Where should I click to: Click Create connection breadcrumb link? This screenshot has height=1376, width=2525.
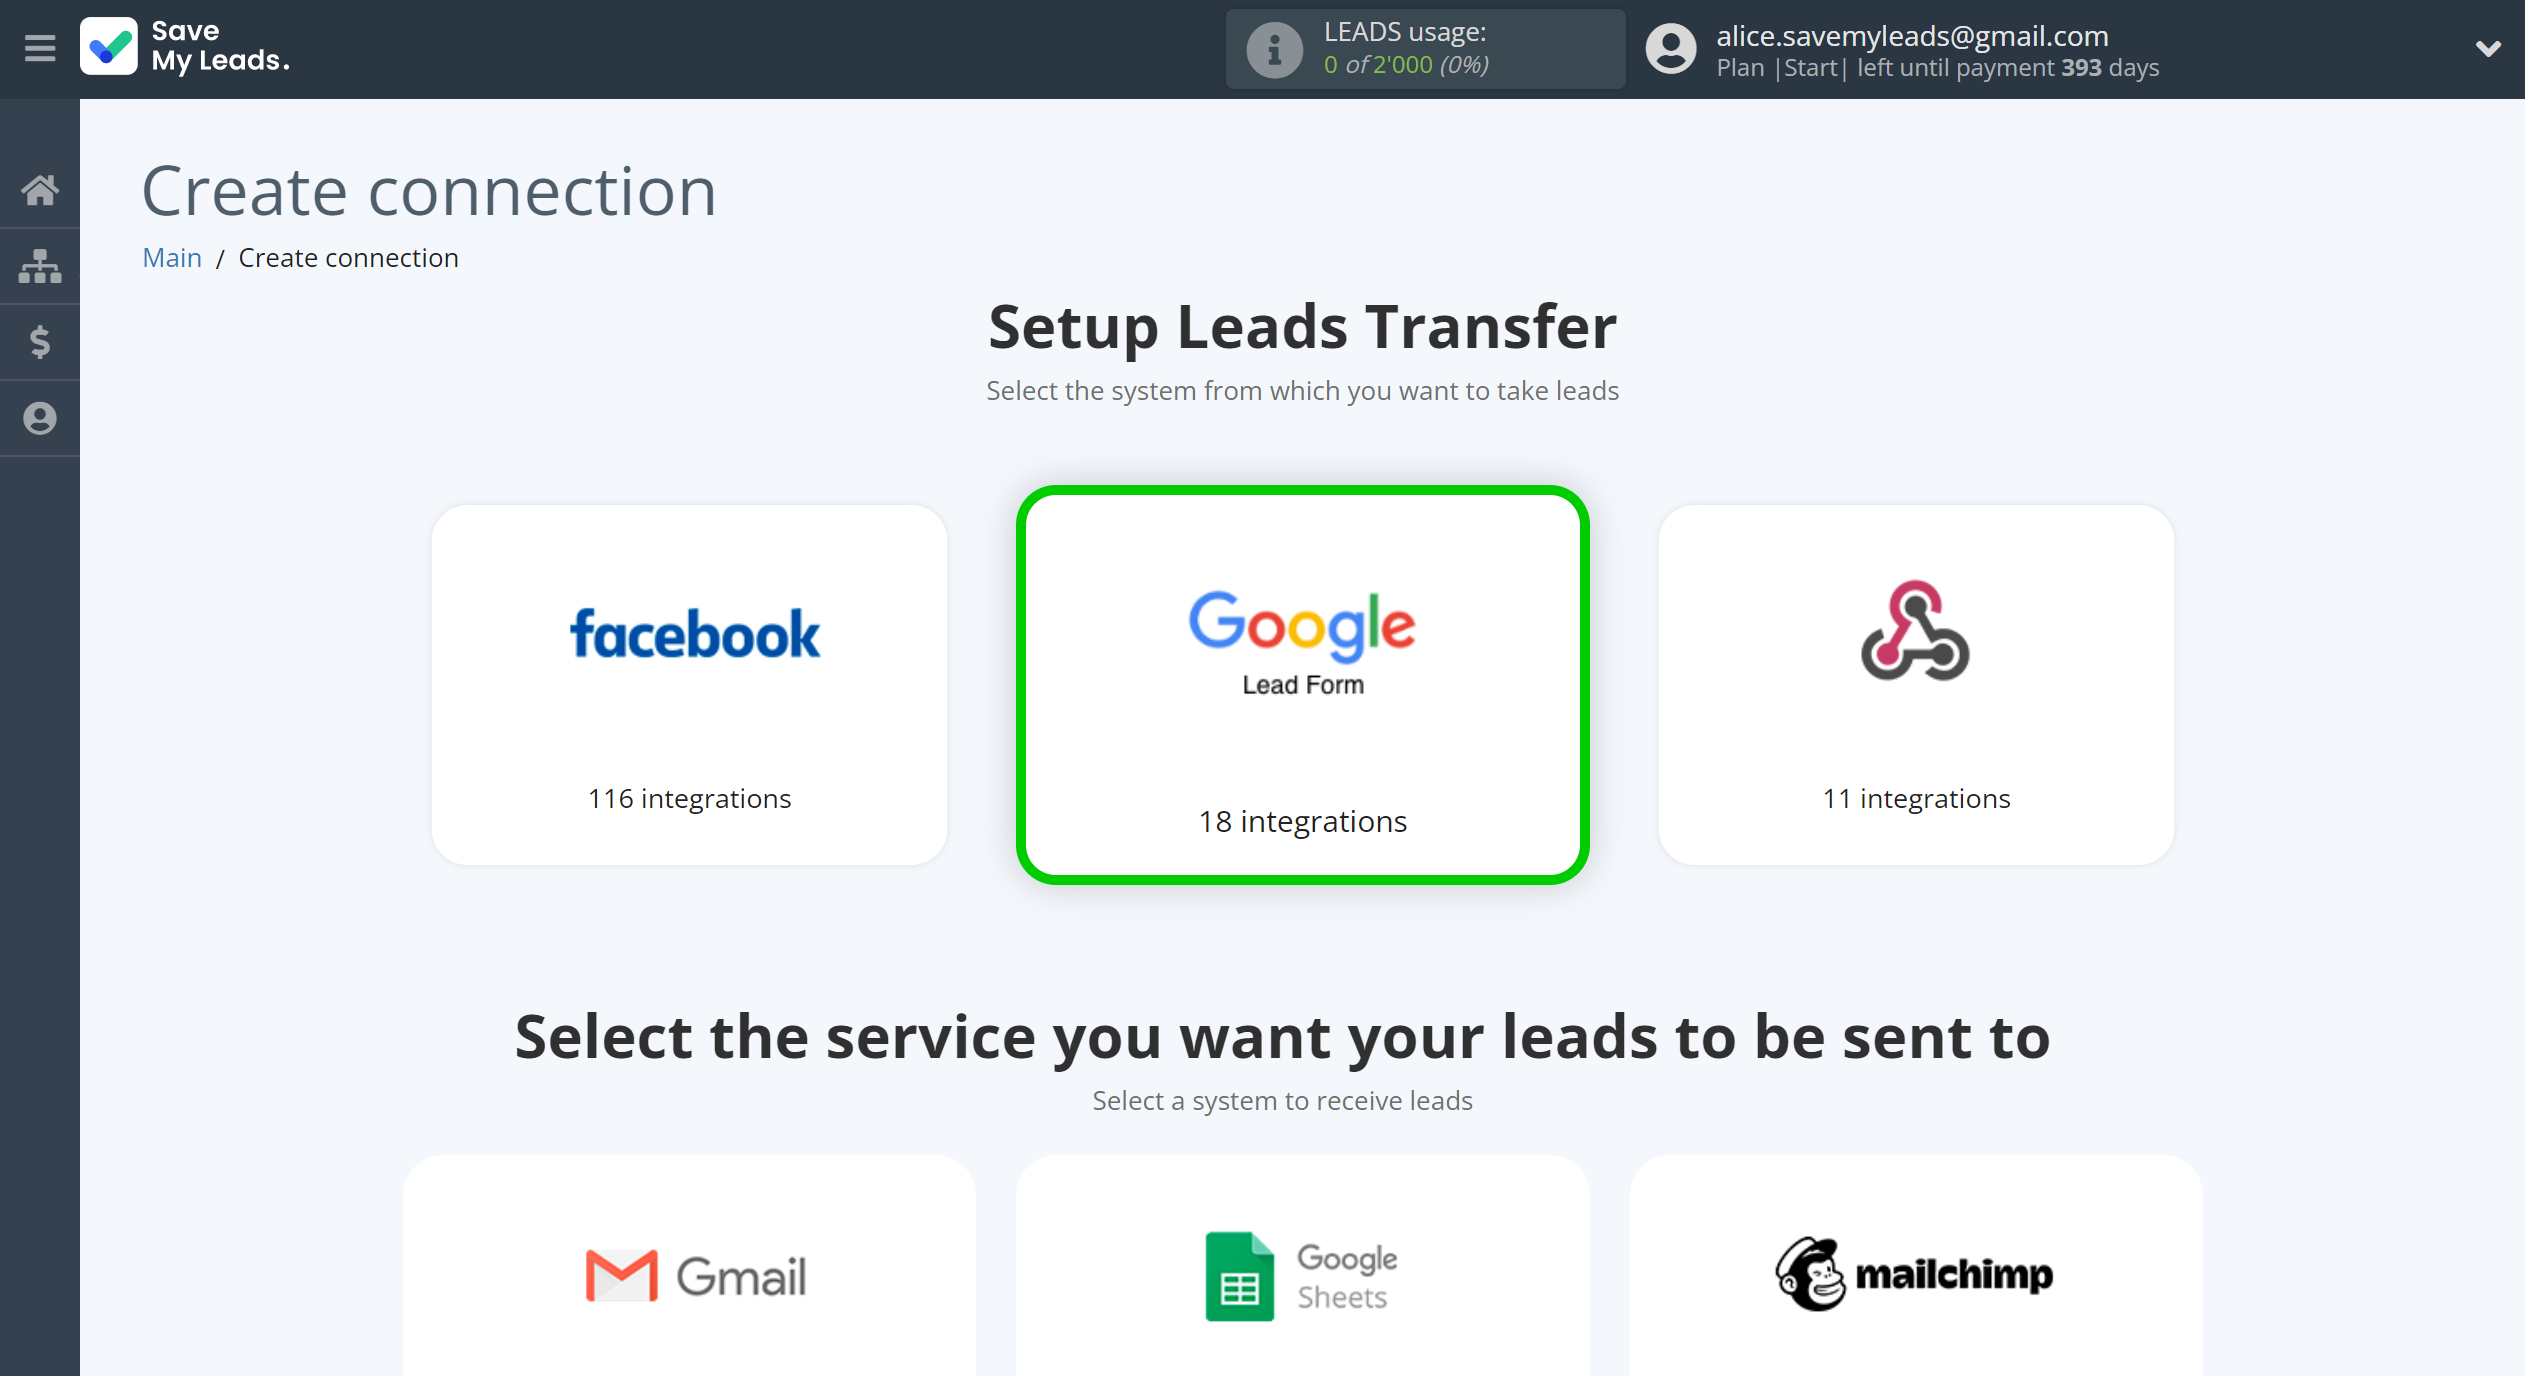click(349, 258)
